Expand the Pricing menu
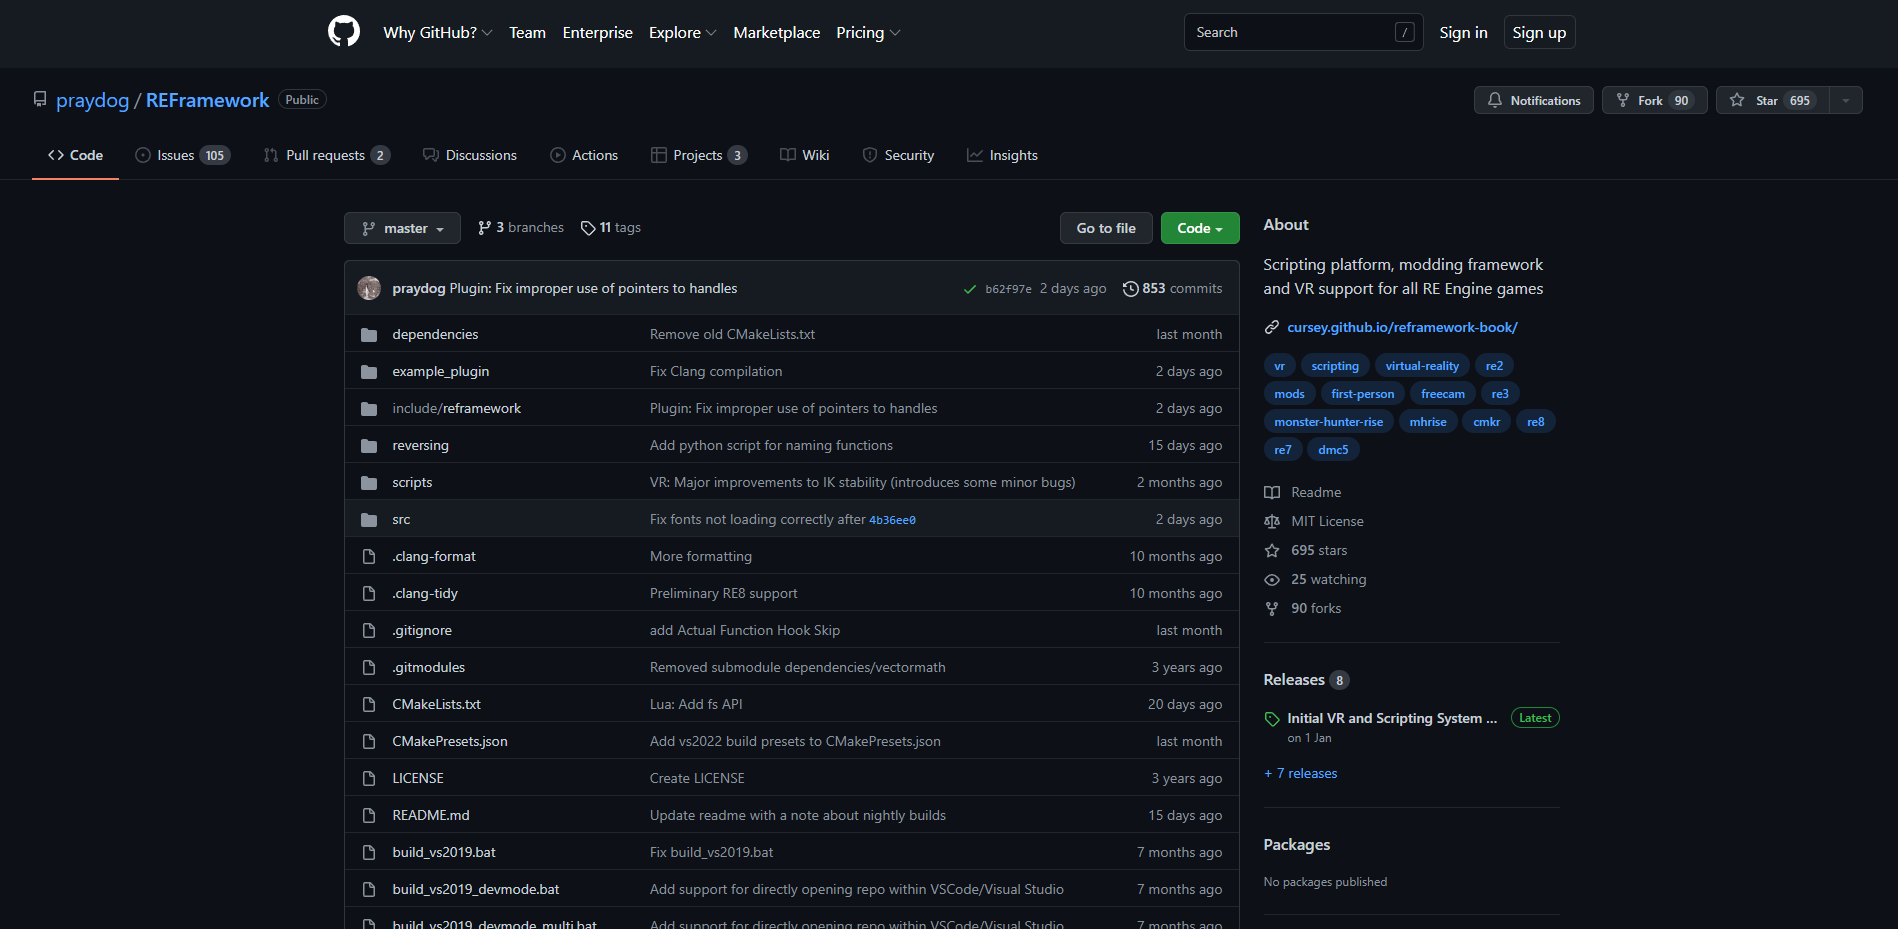This screenshot has width=1898, height=929. 869,32
